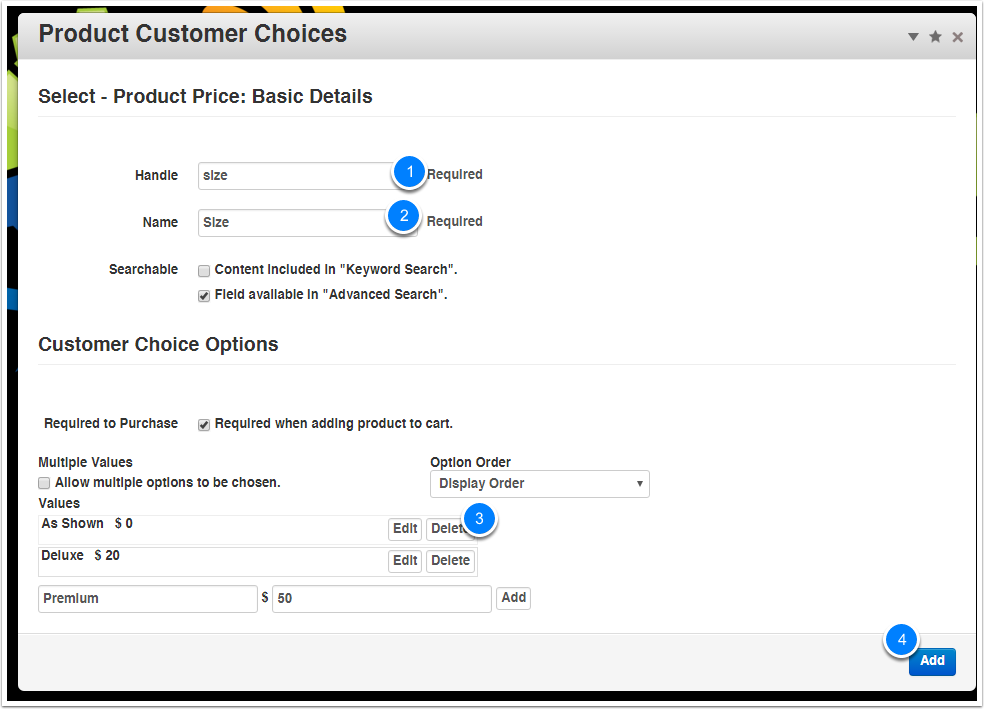Edit the Deluxe value
984x709 pixels.
click(x=405, y=561)
